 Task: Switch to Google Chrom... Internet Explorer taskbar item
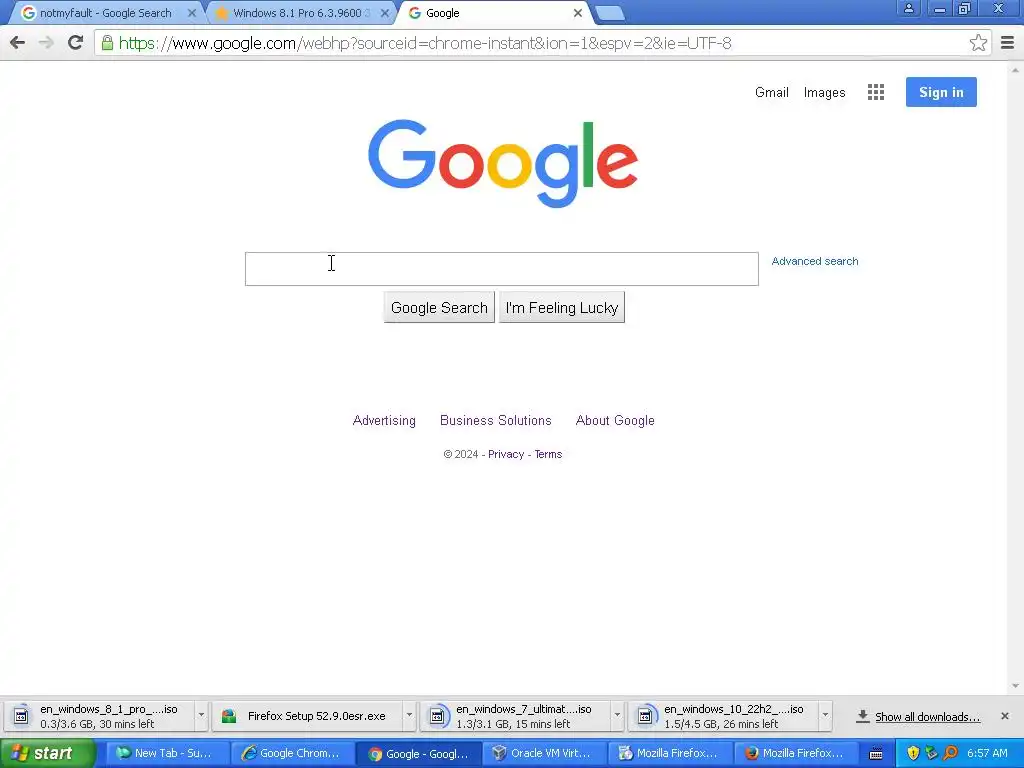click(x=293, y=754)
